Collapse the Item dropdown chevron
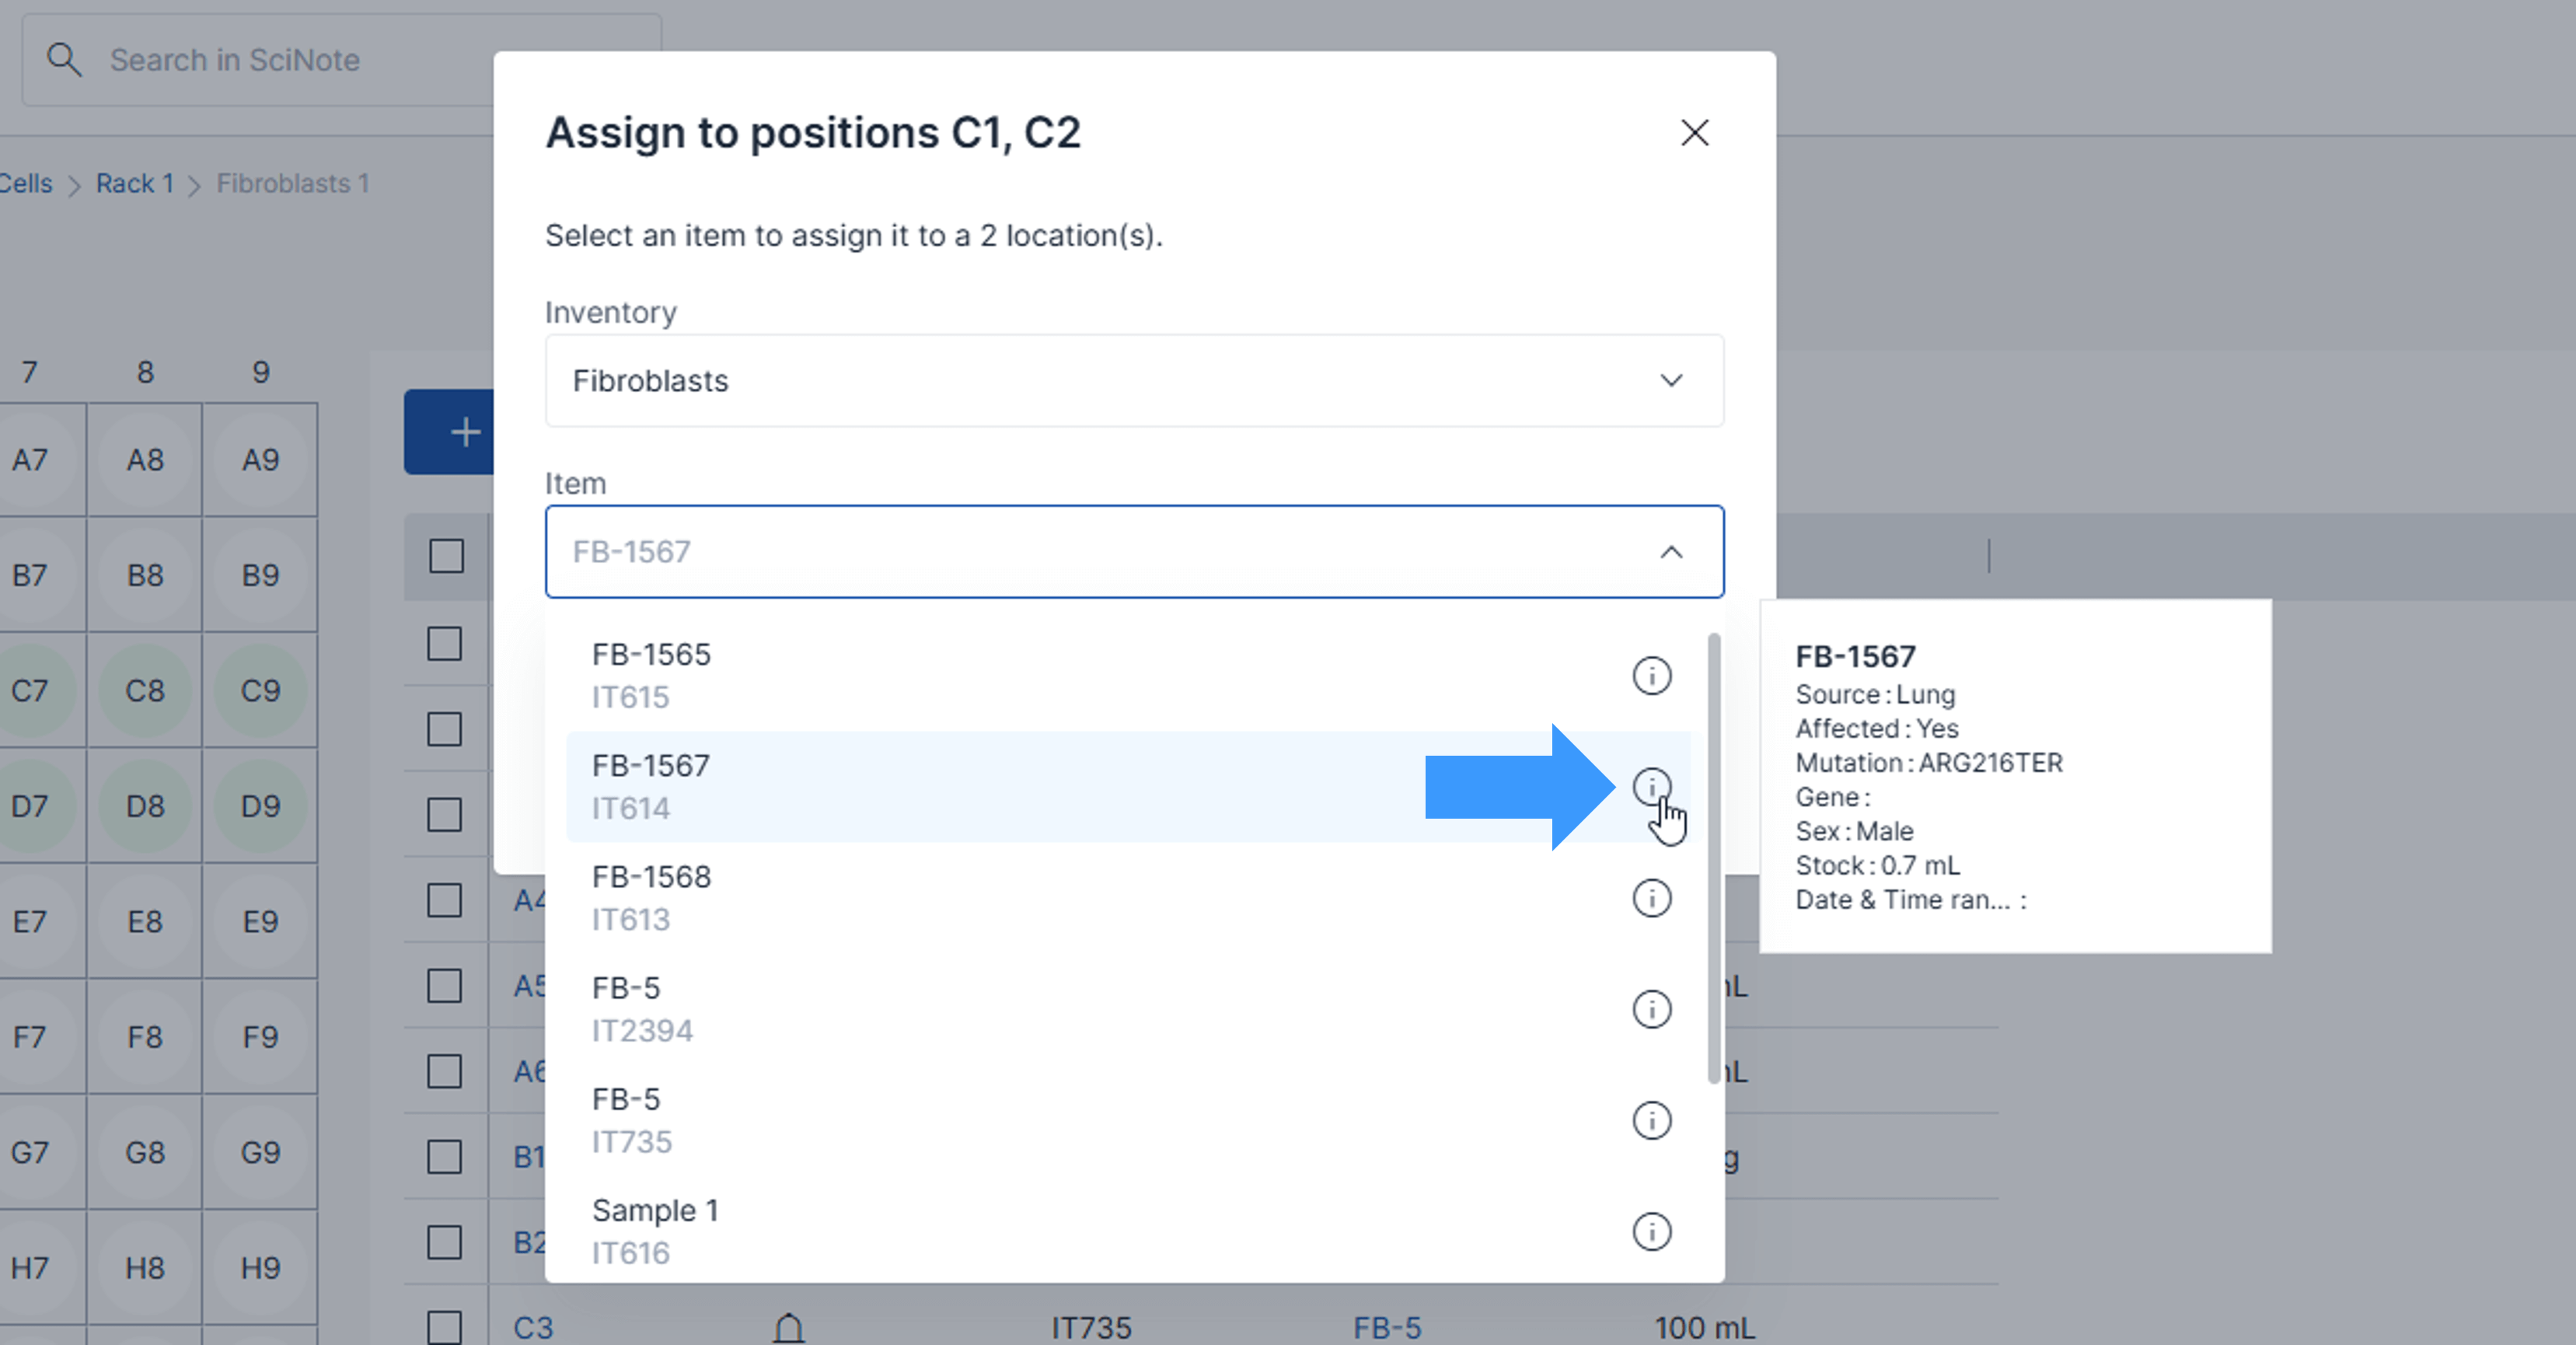 (1671, 552)
